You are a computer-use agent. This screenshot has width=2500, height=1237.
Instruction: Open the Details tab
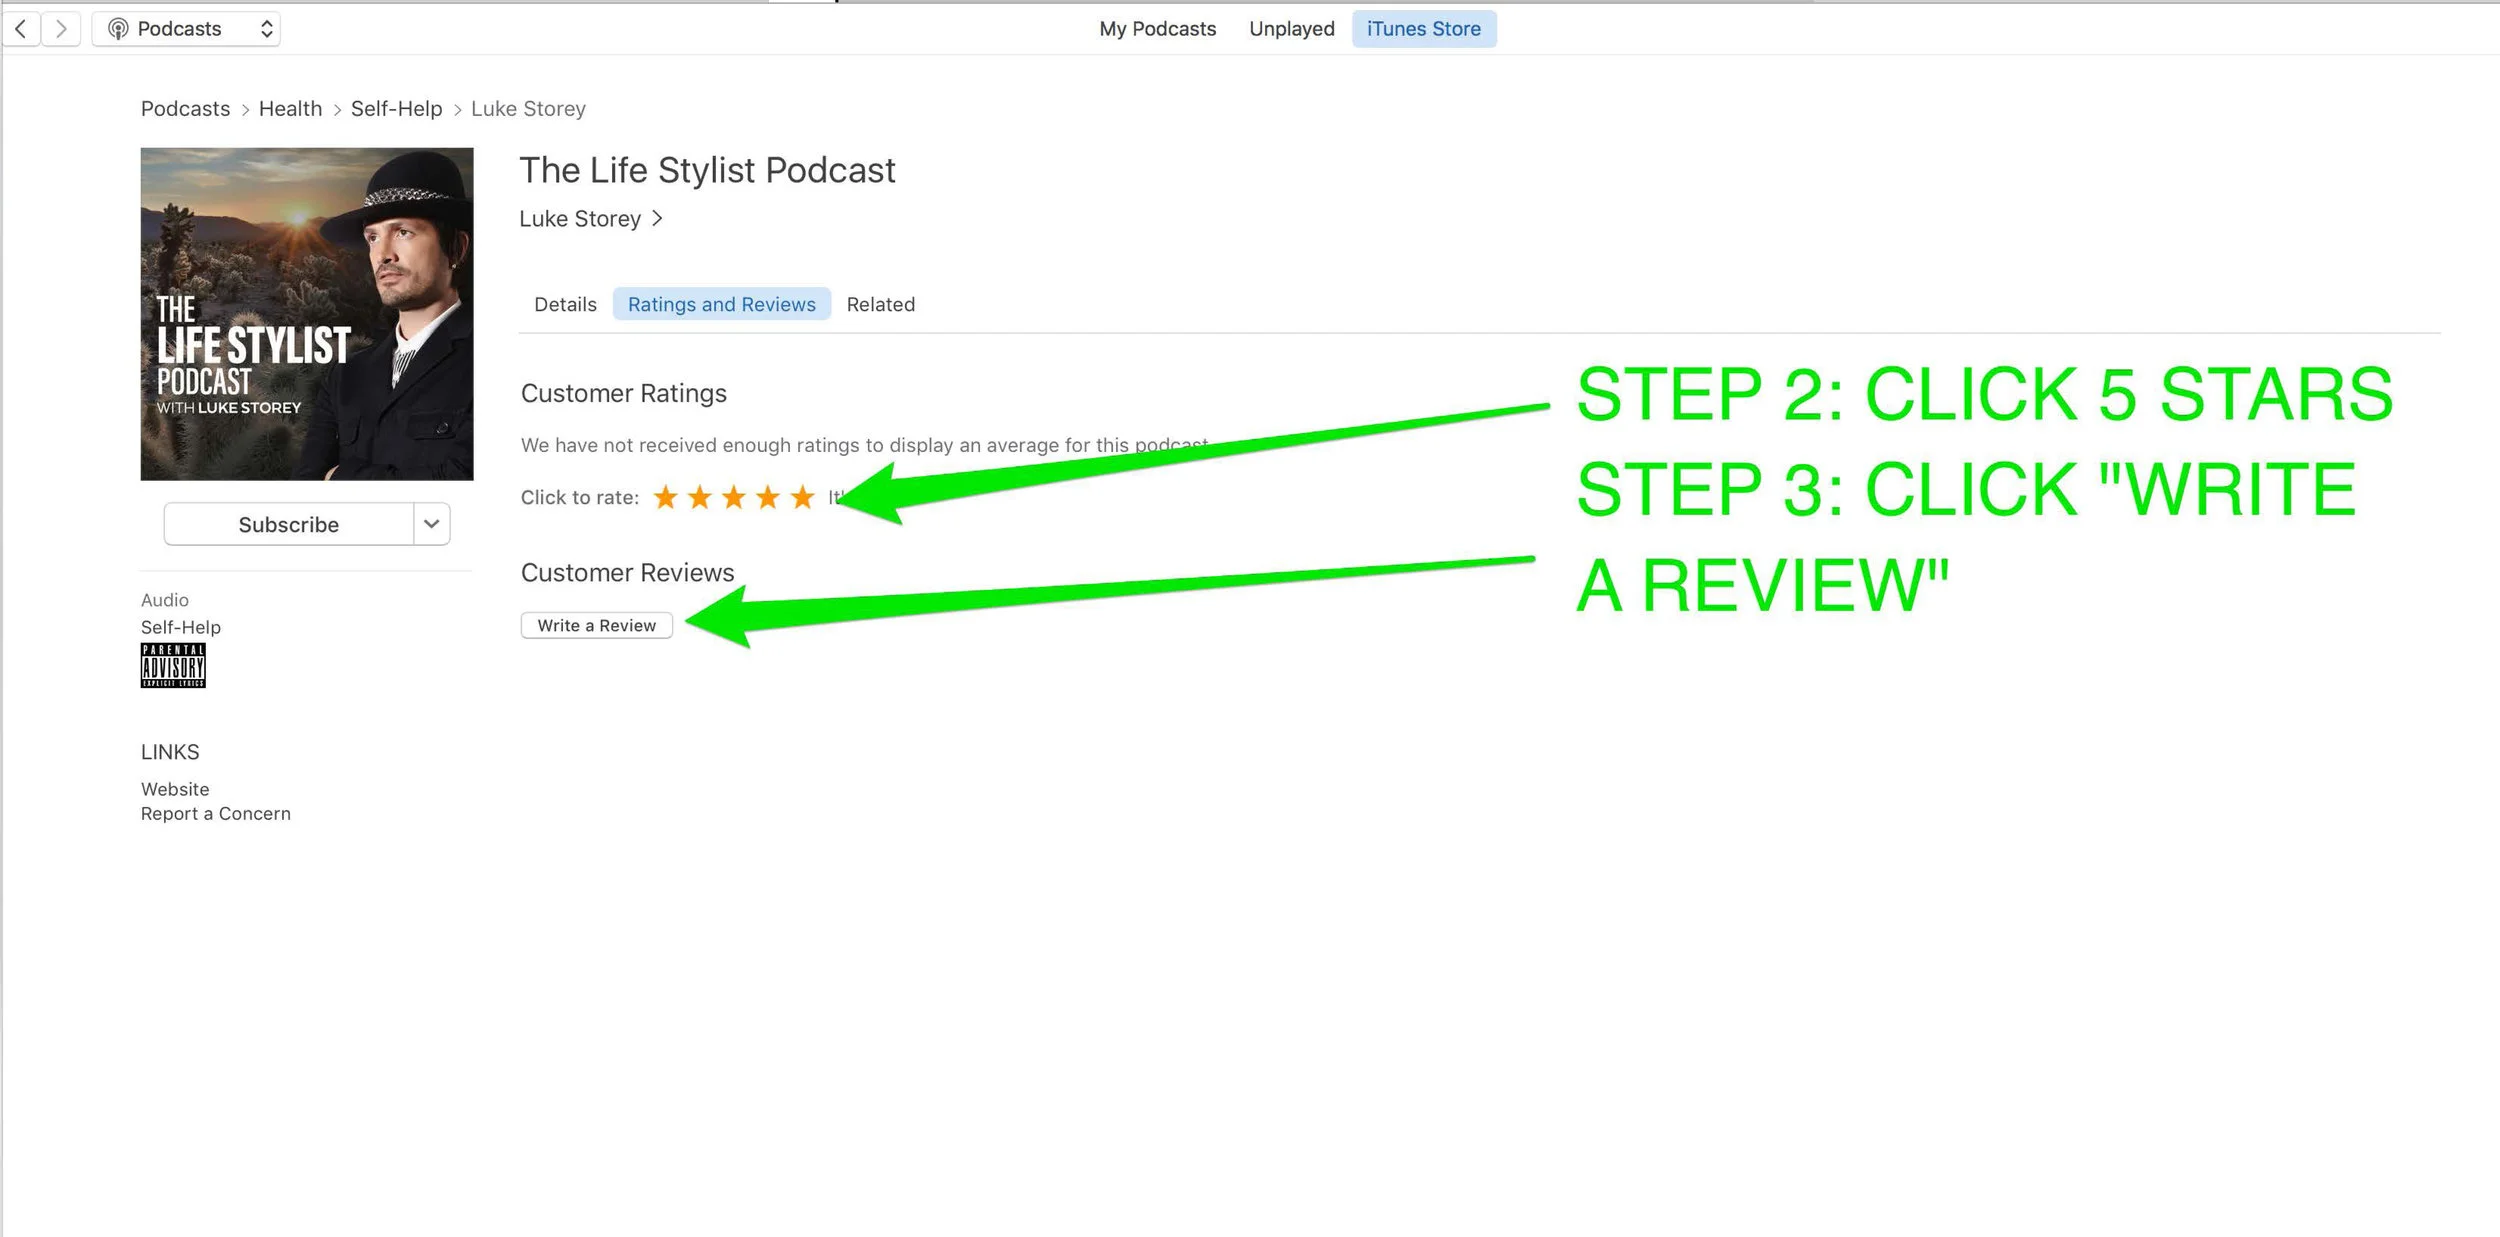(x=565, y=304)
